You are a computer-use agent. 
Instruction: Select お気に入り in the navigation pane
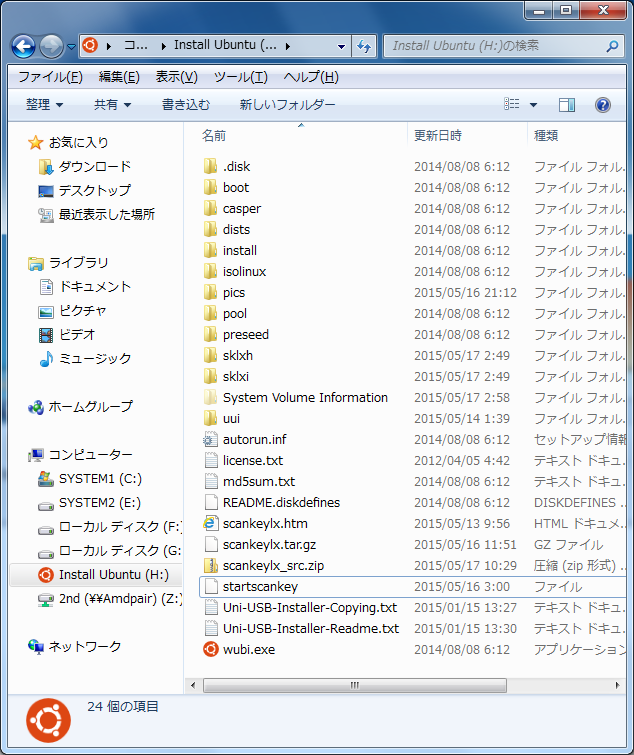click(78, 143)
